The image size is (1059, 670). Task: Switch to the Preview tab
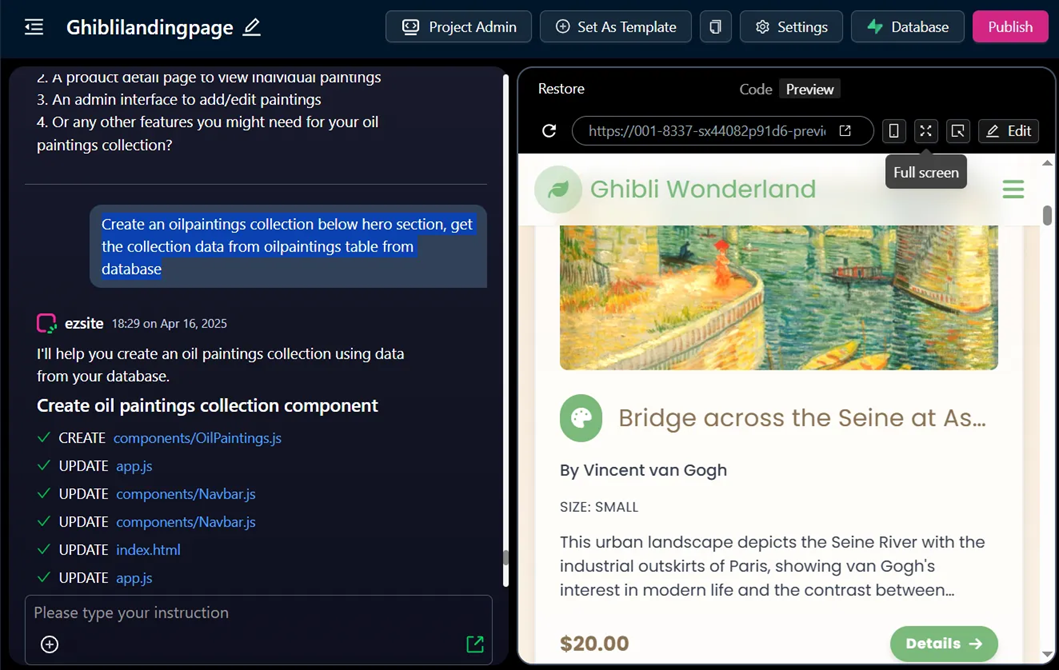[x=809, y=89]
